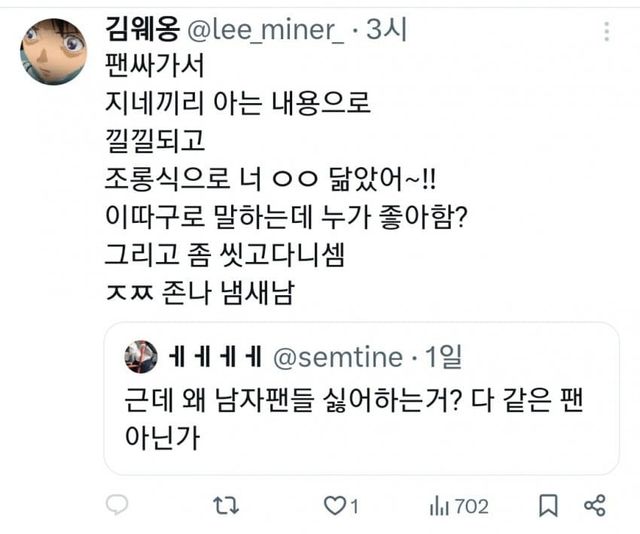Image resolution: width=640 pixels, height=534 pixels.
Task: Retweet this post using the retweet icon
Action: point(225,507)
